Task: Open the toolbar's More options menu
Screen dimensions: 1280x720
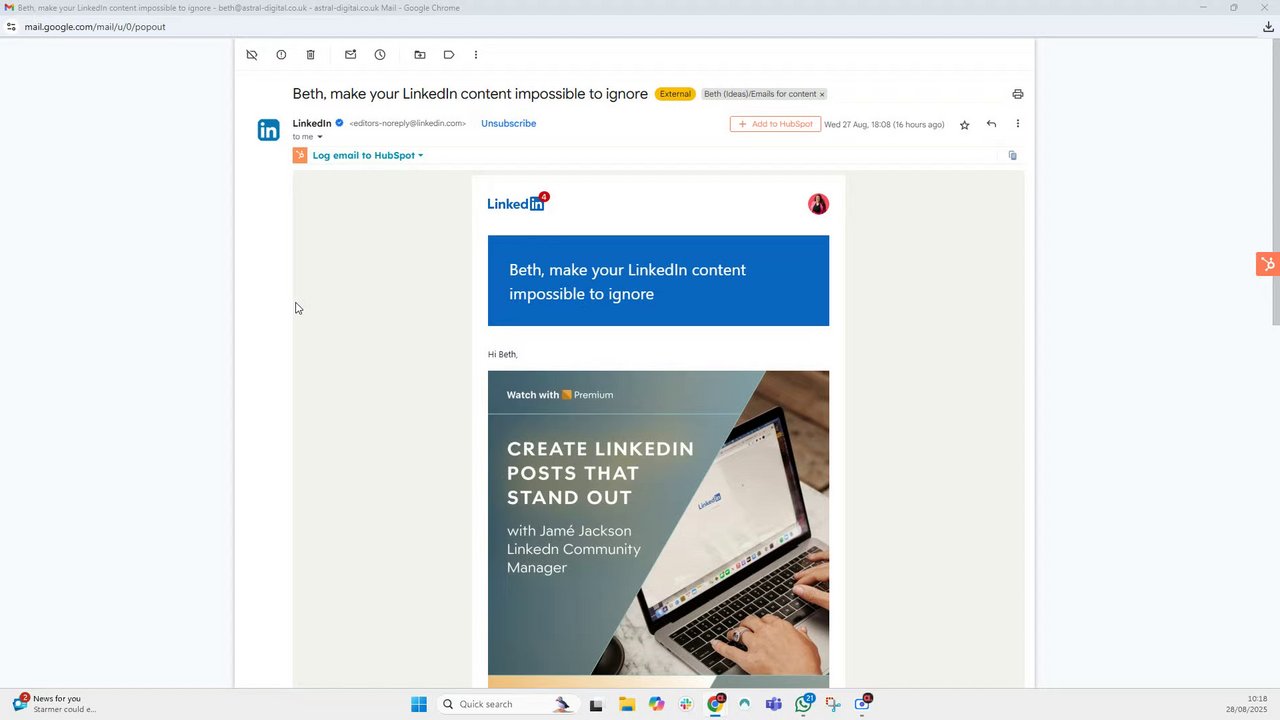Action: pyautogui.click(x=476, y=55)
